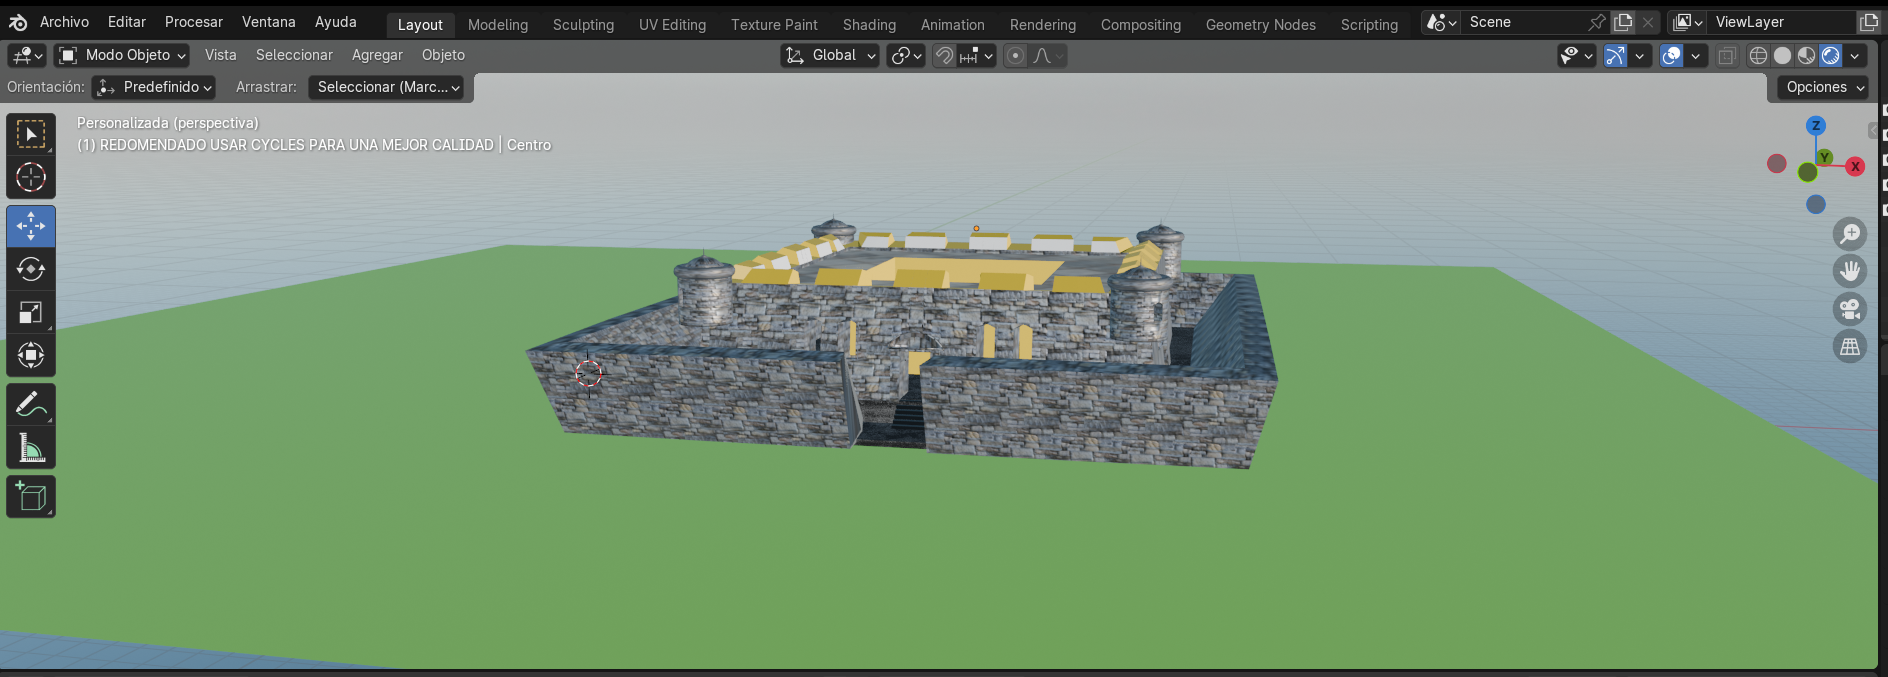The width and height of the screenshot is (1888, 677).
Task: Switch to orthographic view with grid icon
Action: (x=1850, y=347)
